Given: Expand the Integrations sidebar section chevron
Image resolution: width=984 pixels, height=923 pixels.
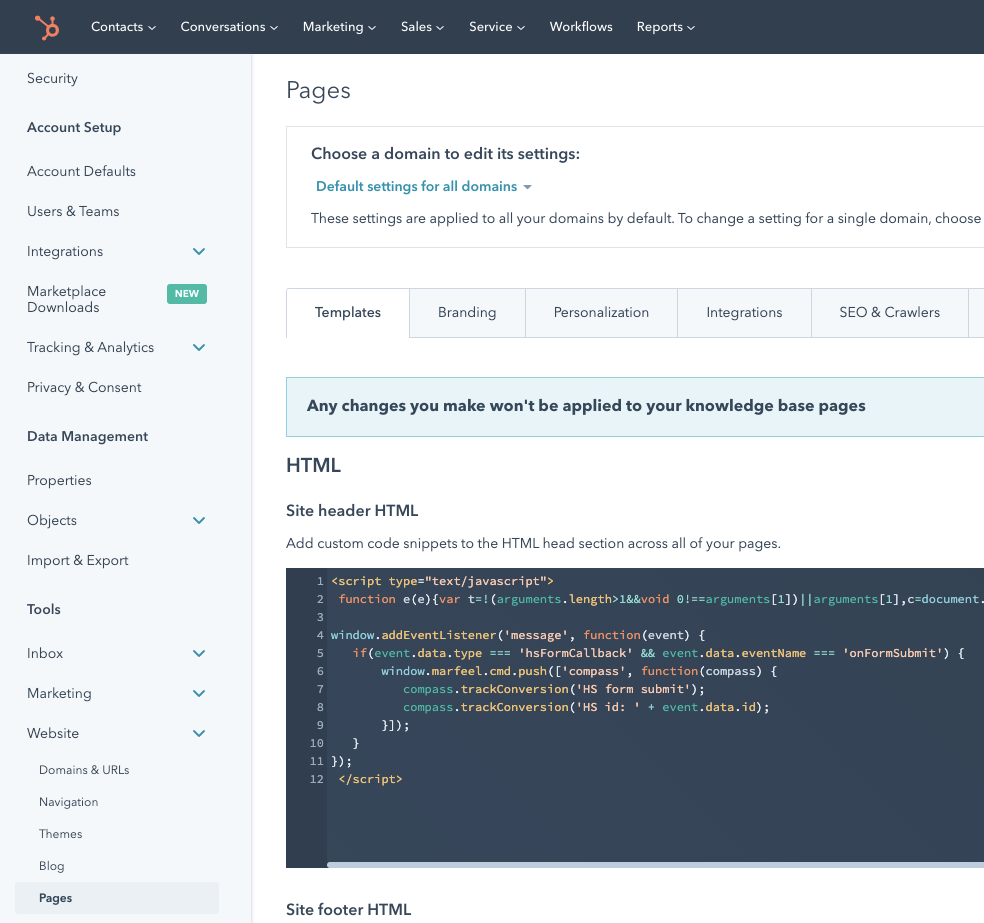Looking at the screenshot, I should click(x=199, y=252).
